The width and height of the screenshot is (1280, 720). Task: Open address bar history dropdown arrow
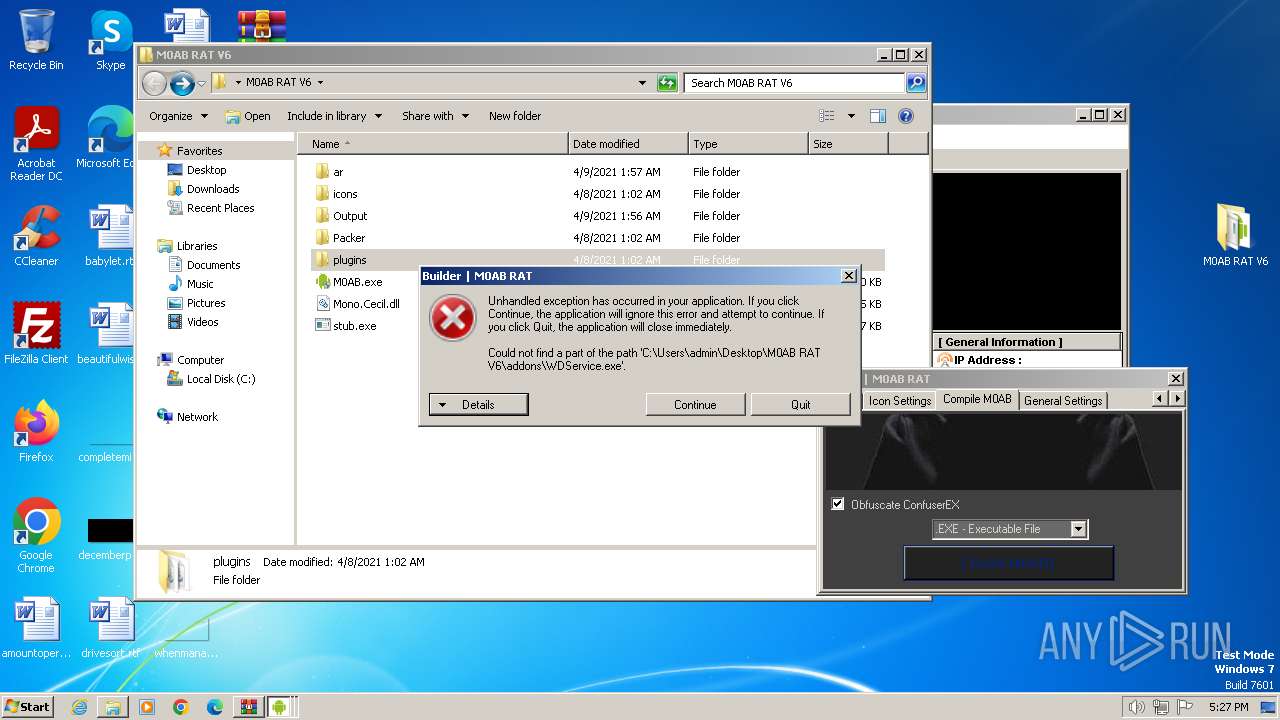tap(642, 83)
